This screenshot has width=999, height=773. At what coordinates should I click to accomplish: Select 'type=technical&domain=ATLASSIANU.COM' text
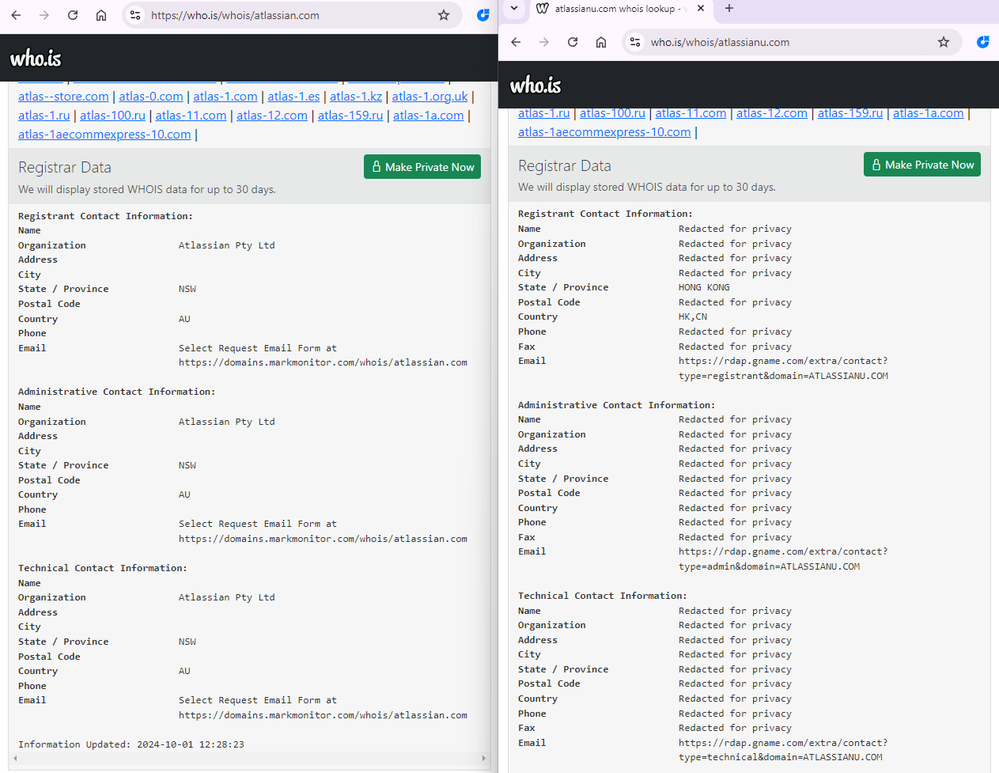pyautogui.click(x=780, y=758)
